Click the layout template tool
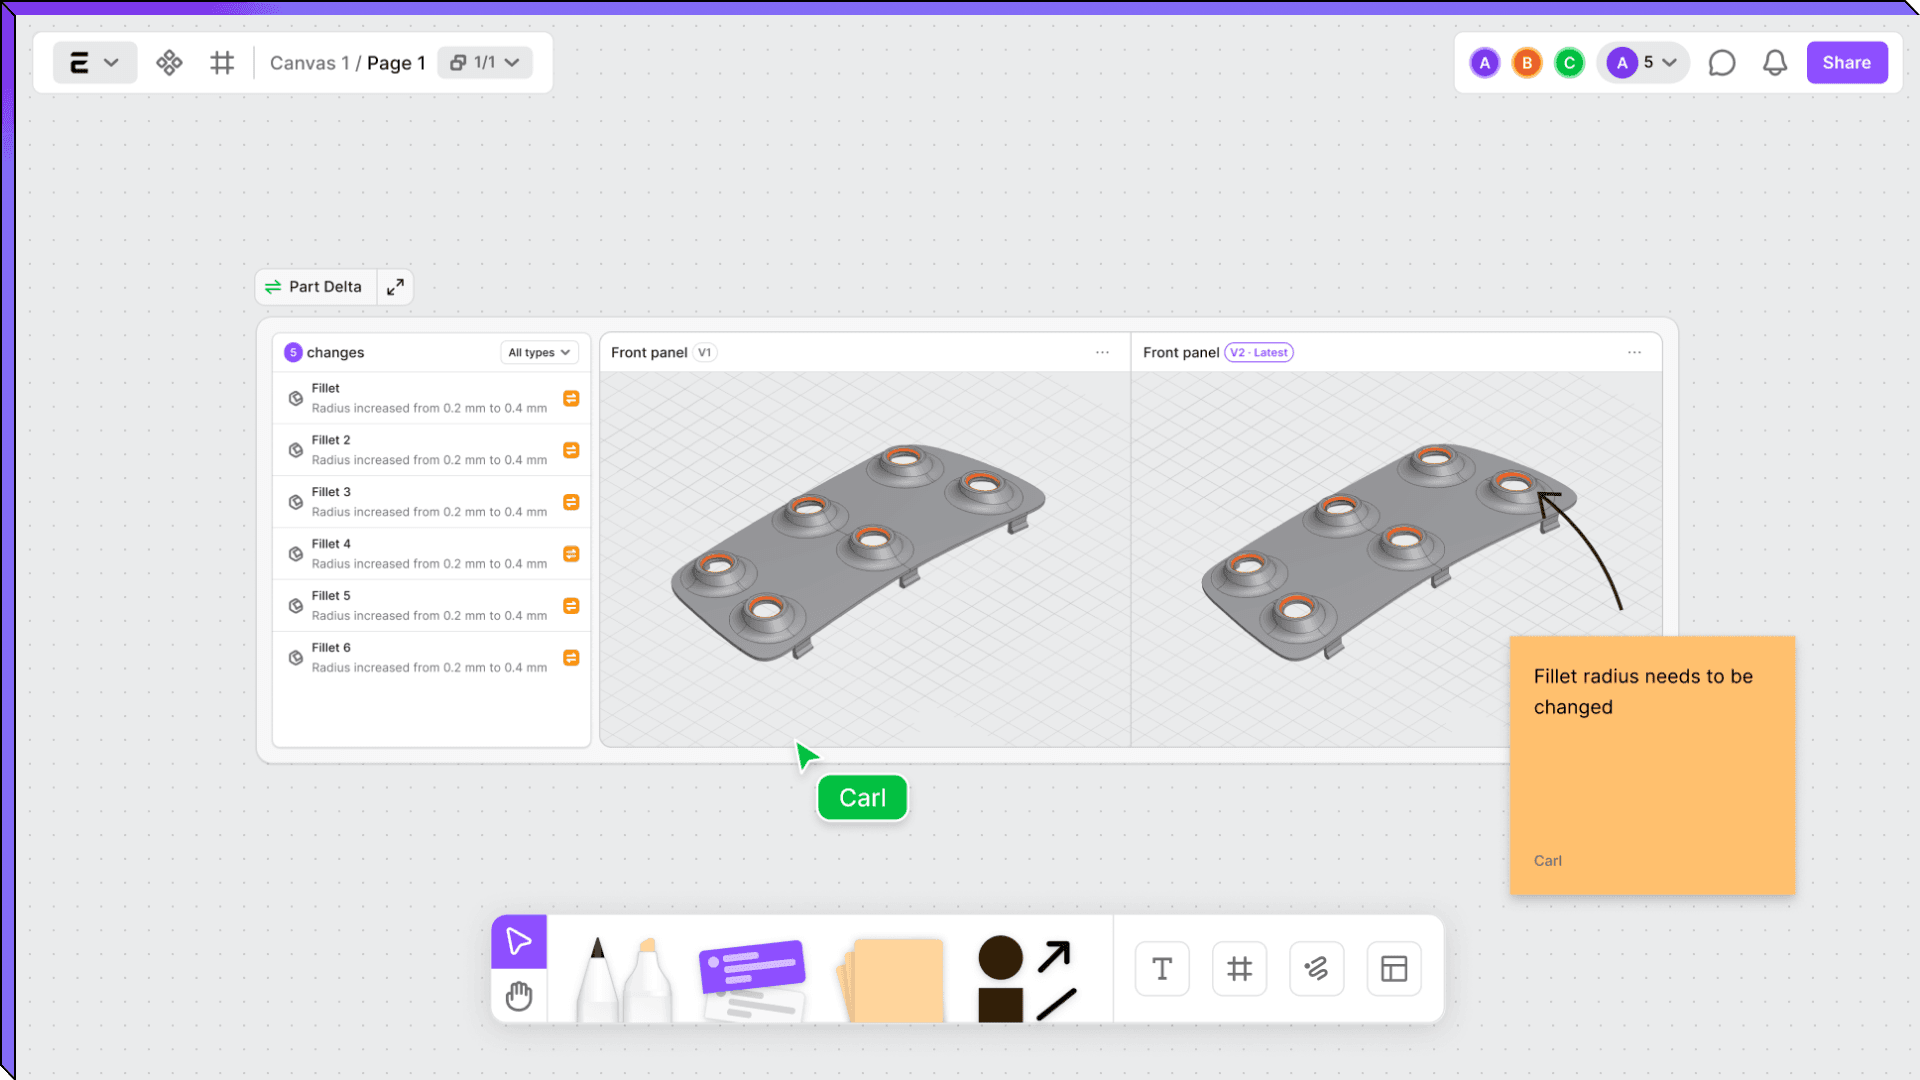Viewport: 1920px width, 1080px height. click(x=1394, y=969)
